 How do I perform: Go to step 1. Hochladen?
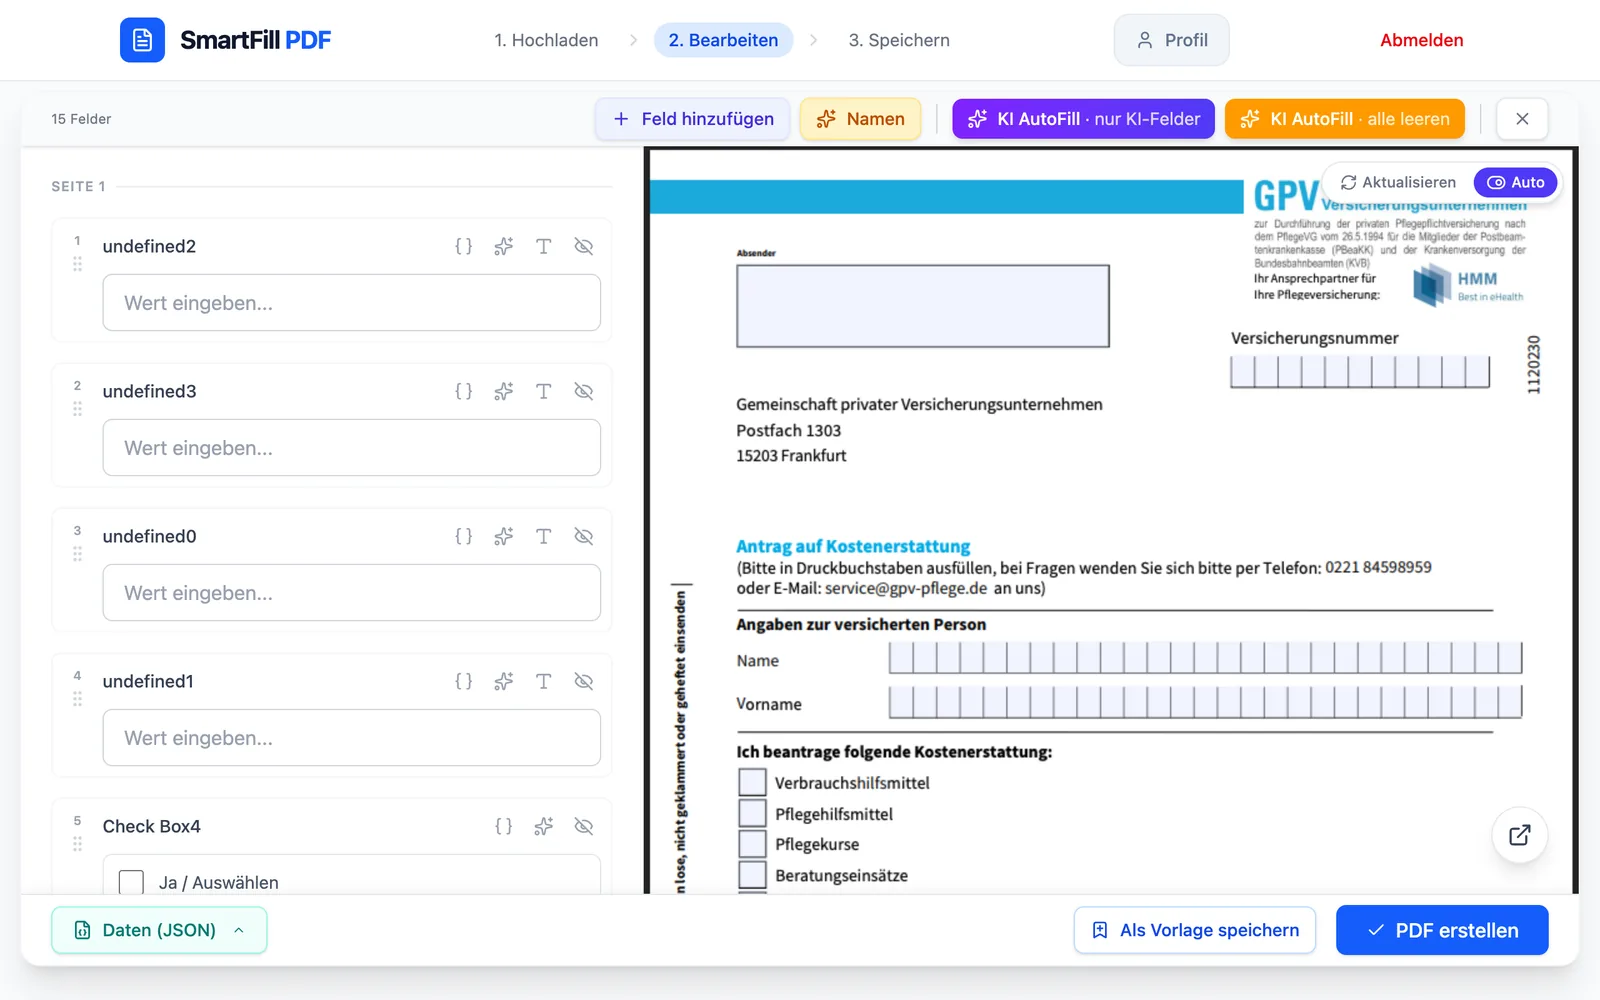[x=546, y=40]
